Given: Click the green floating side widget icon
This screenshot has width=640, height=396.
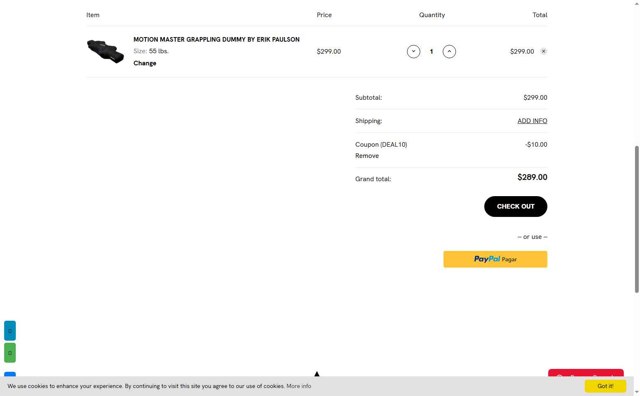Looking at the screenshot, I should pyautogui.click(x=10, y=353).
